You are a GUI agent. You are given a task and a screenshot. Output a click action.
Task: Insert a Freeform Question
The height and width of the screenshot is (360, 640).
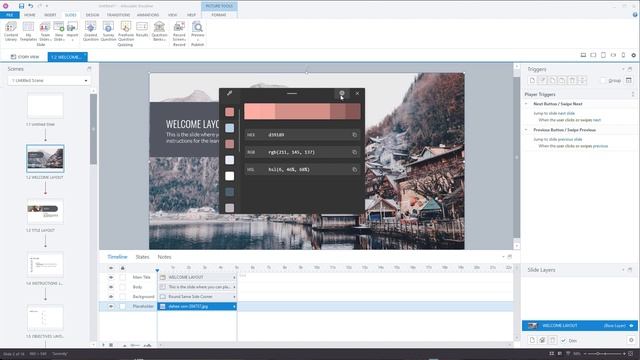[x=126, y=31]
